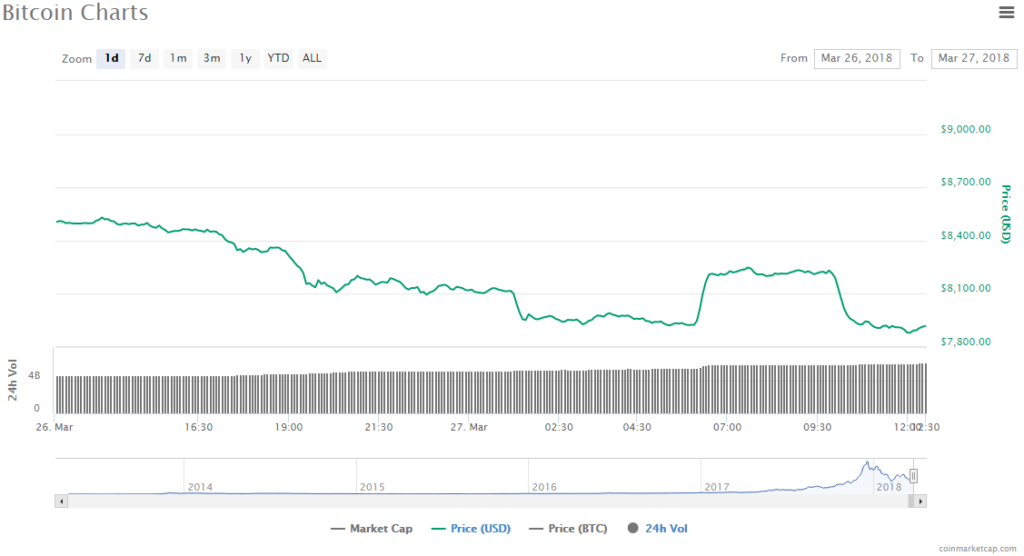The image size is (1024, 556).
Task: Open the chart hamburger menu icon
Action: coord(1006,12)
